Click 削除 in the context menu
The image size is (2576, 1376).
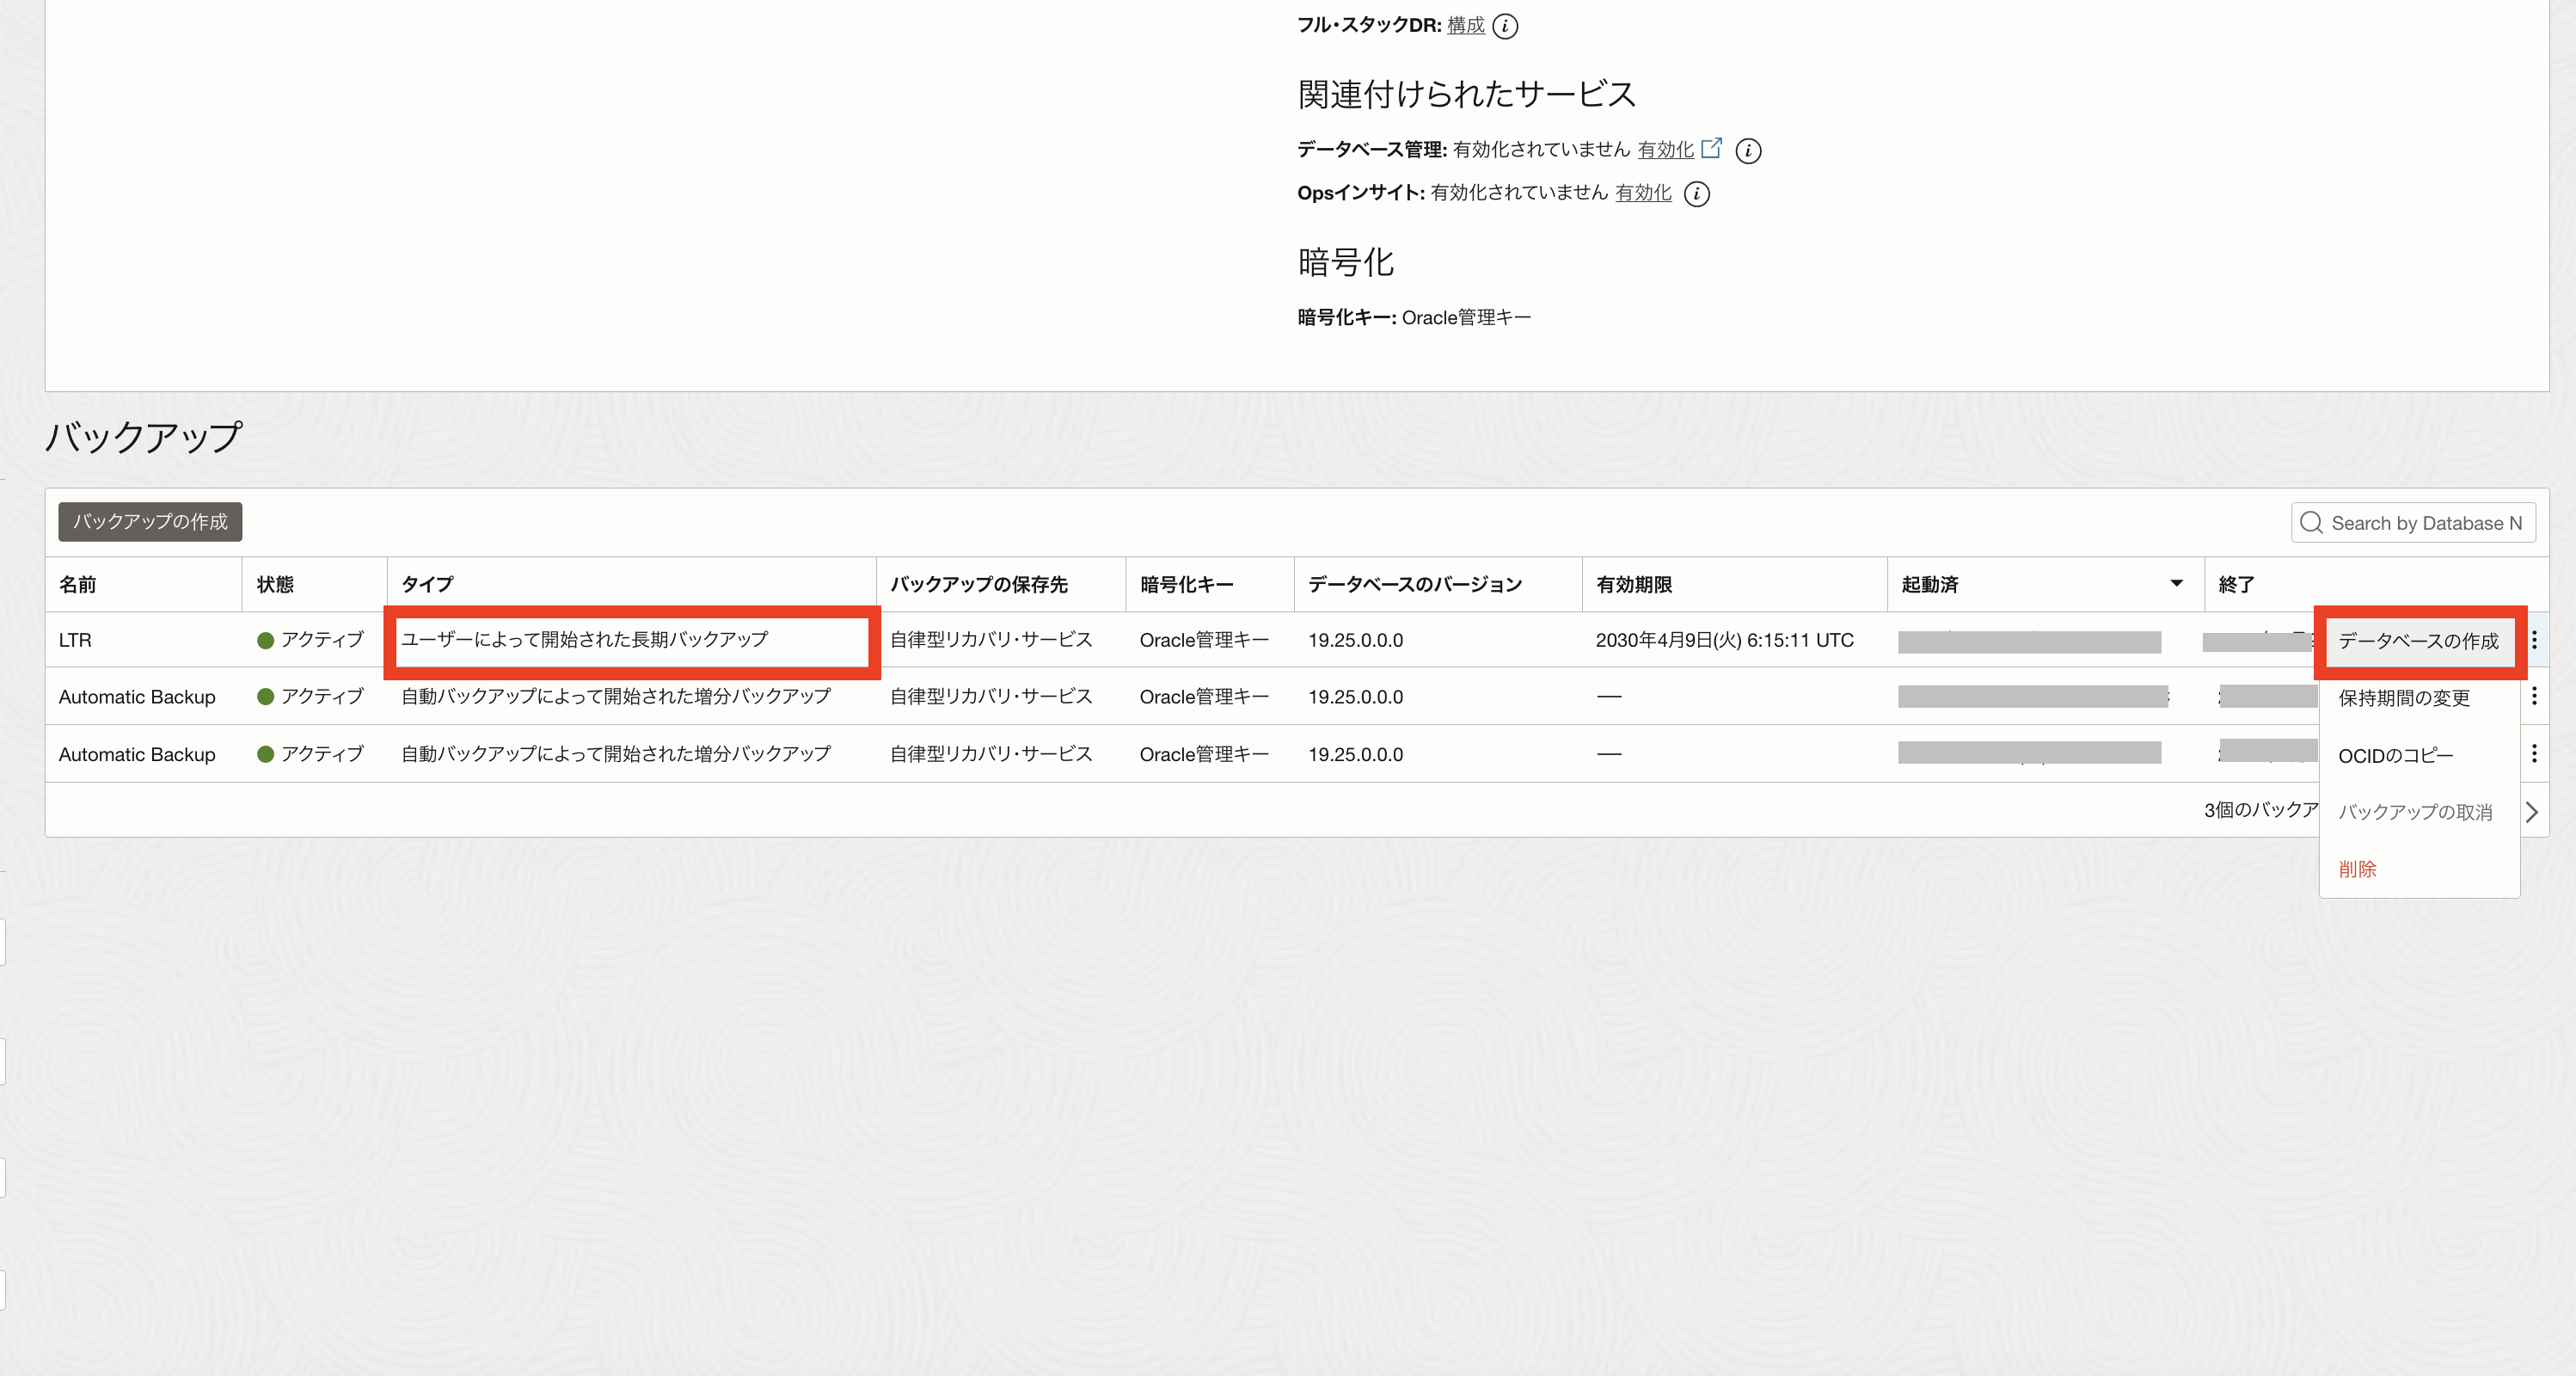point(2357,869)
